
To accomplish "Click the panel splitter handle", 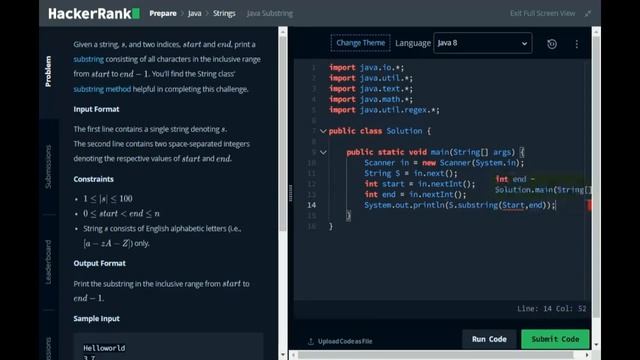I will tap(290, 193).
